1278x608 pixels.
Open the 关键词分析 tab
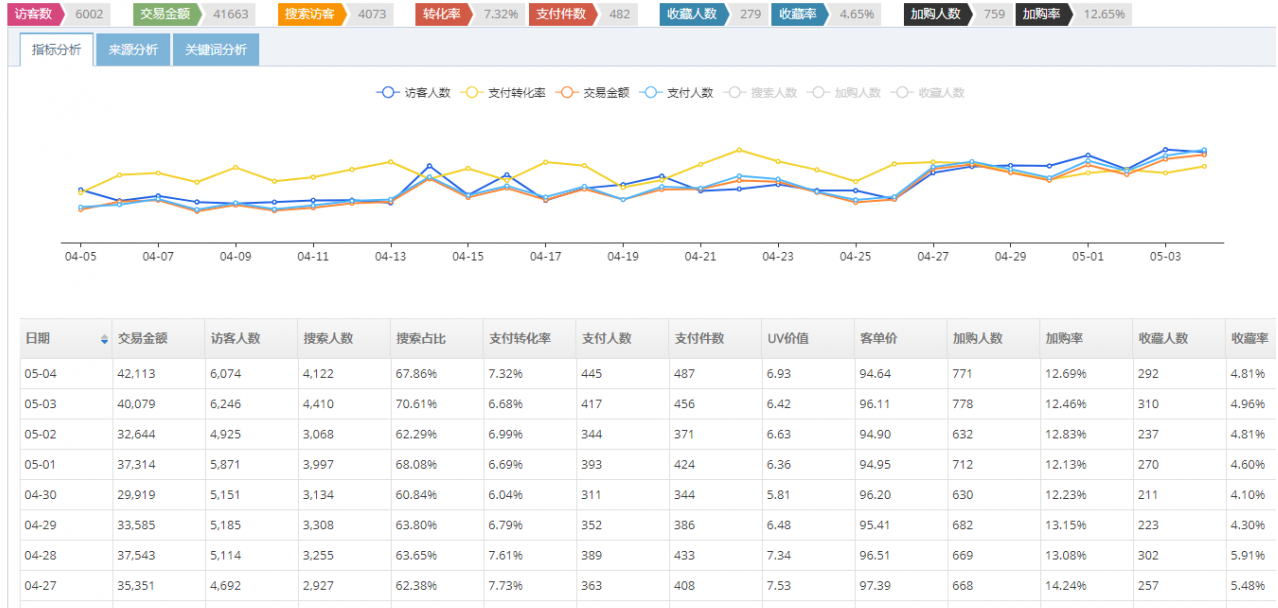coord(216,50)
